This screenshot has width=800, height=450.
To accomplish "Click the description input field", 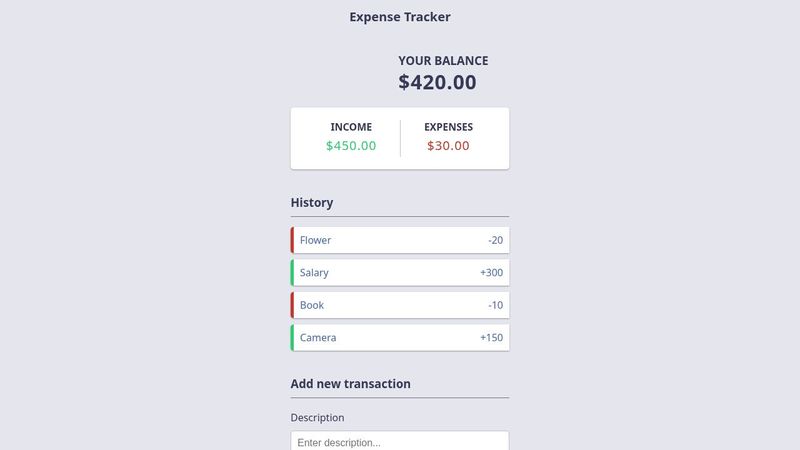I will click(399, 441).
